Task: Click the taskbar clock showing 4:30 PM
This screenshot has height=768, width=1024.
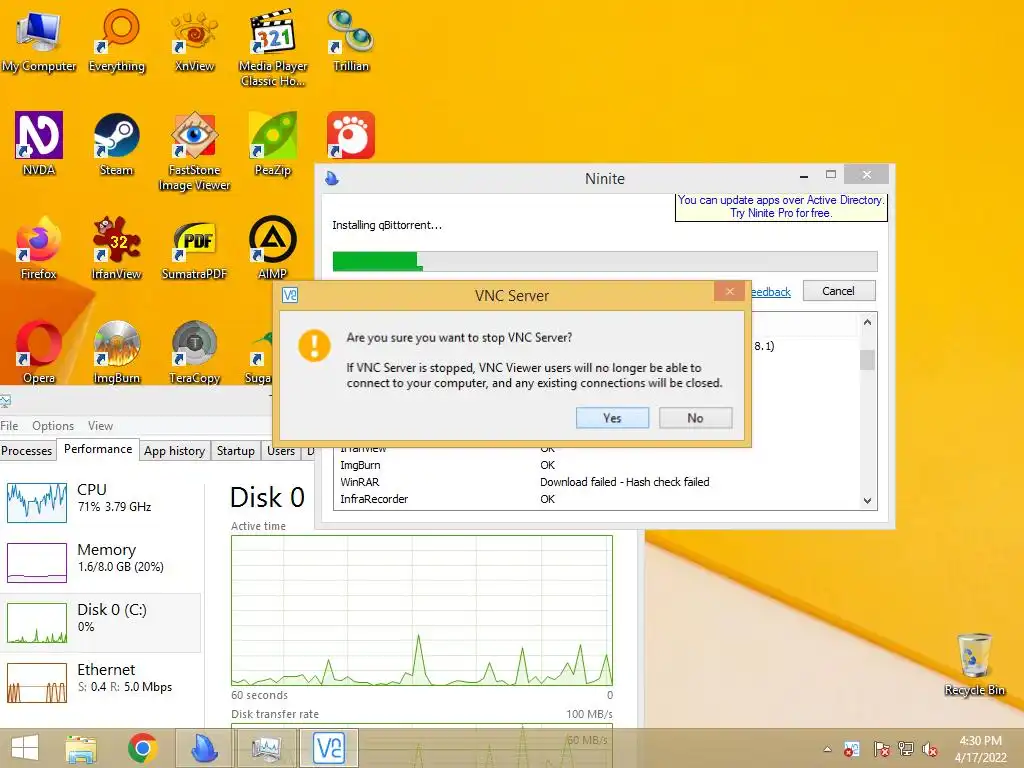Action: pos(980,749)
